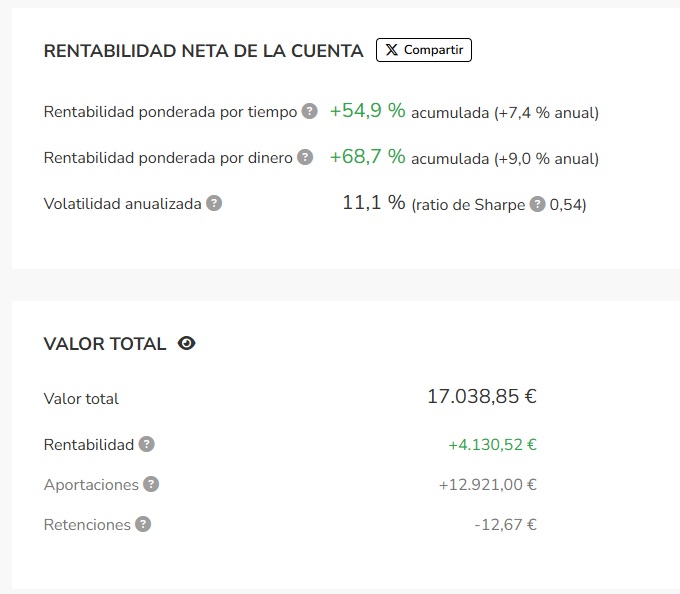680x594 pixels.
Task: Click the VALOR TOTAL section heading
Action: (105, 344)
